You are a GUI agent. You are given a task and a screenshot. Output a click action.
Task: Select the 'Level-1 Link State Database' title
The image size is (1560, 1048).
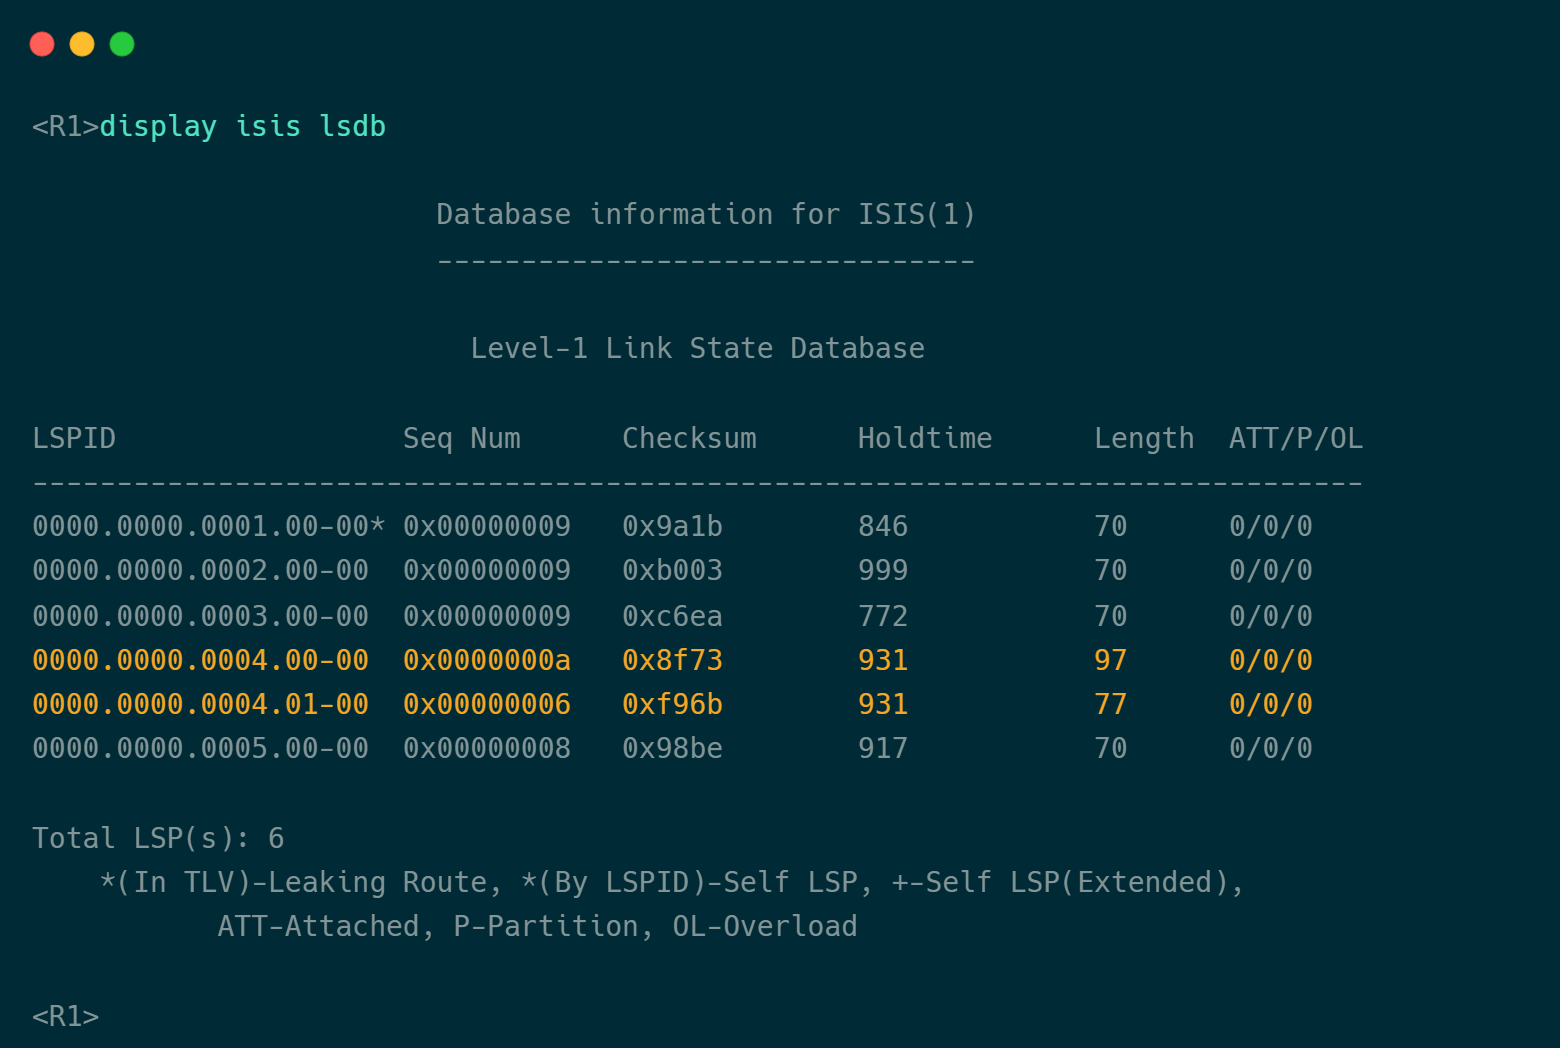pos(697,349)
